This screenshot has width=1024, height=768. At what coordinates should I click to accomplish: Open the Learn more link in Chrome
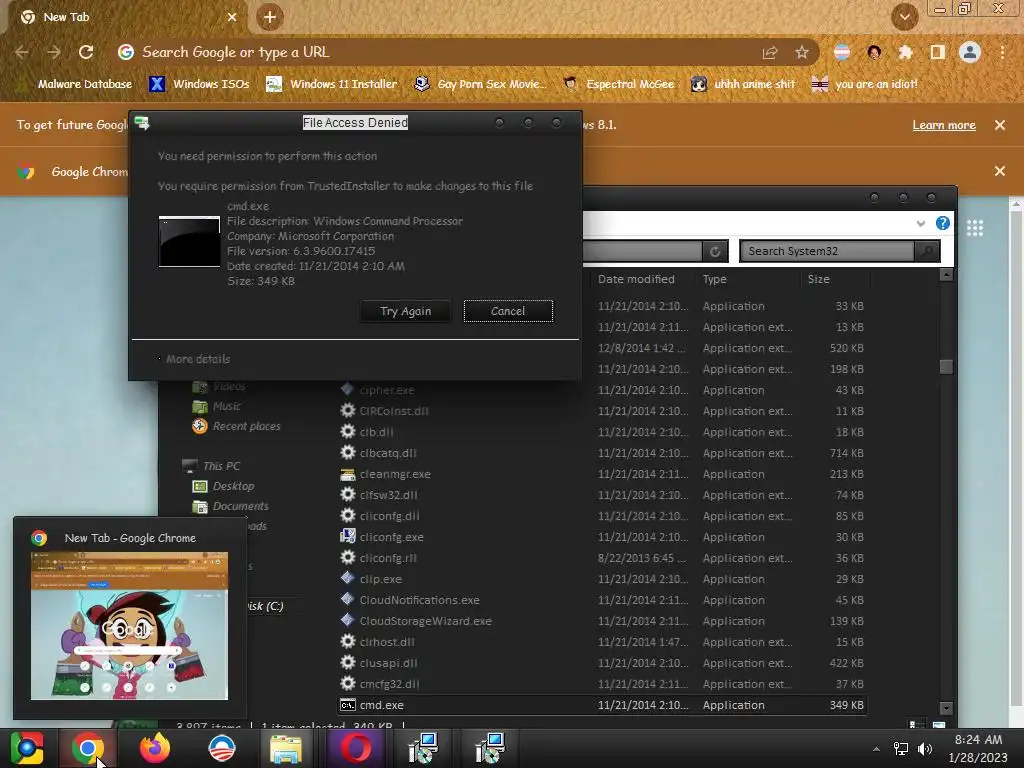944,125
